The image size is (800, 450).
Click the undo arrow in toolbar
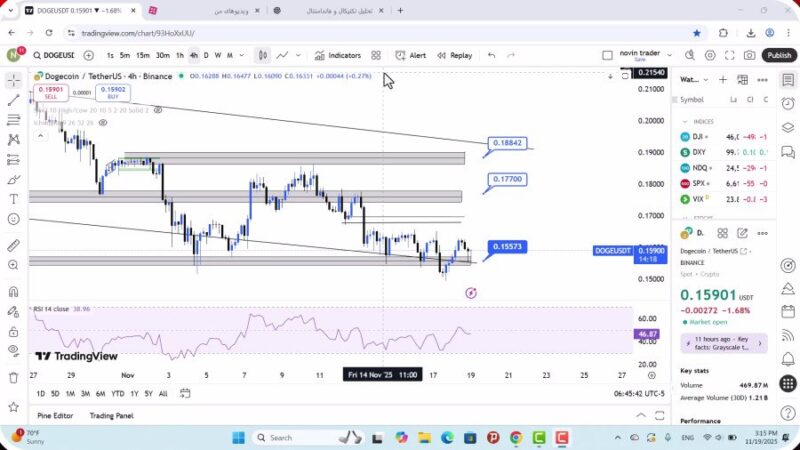(491, 56)
